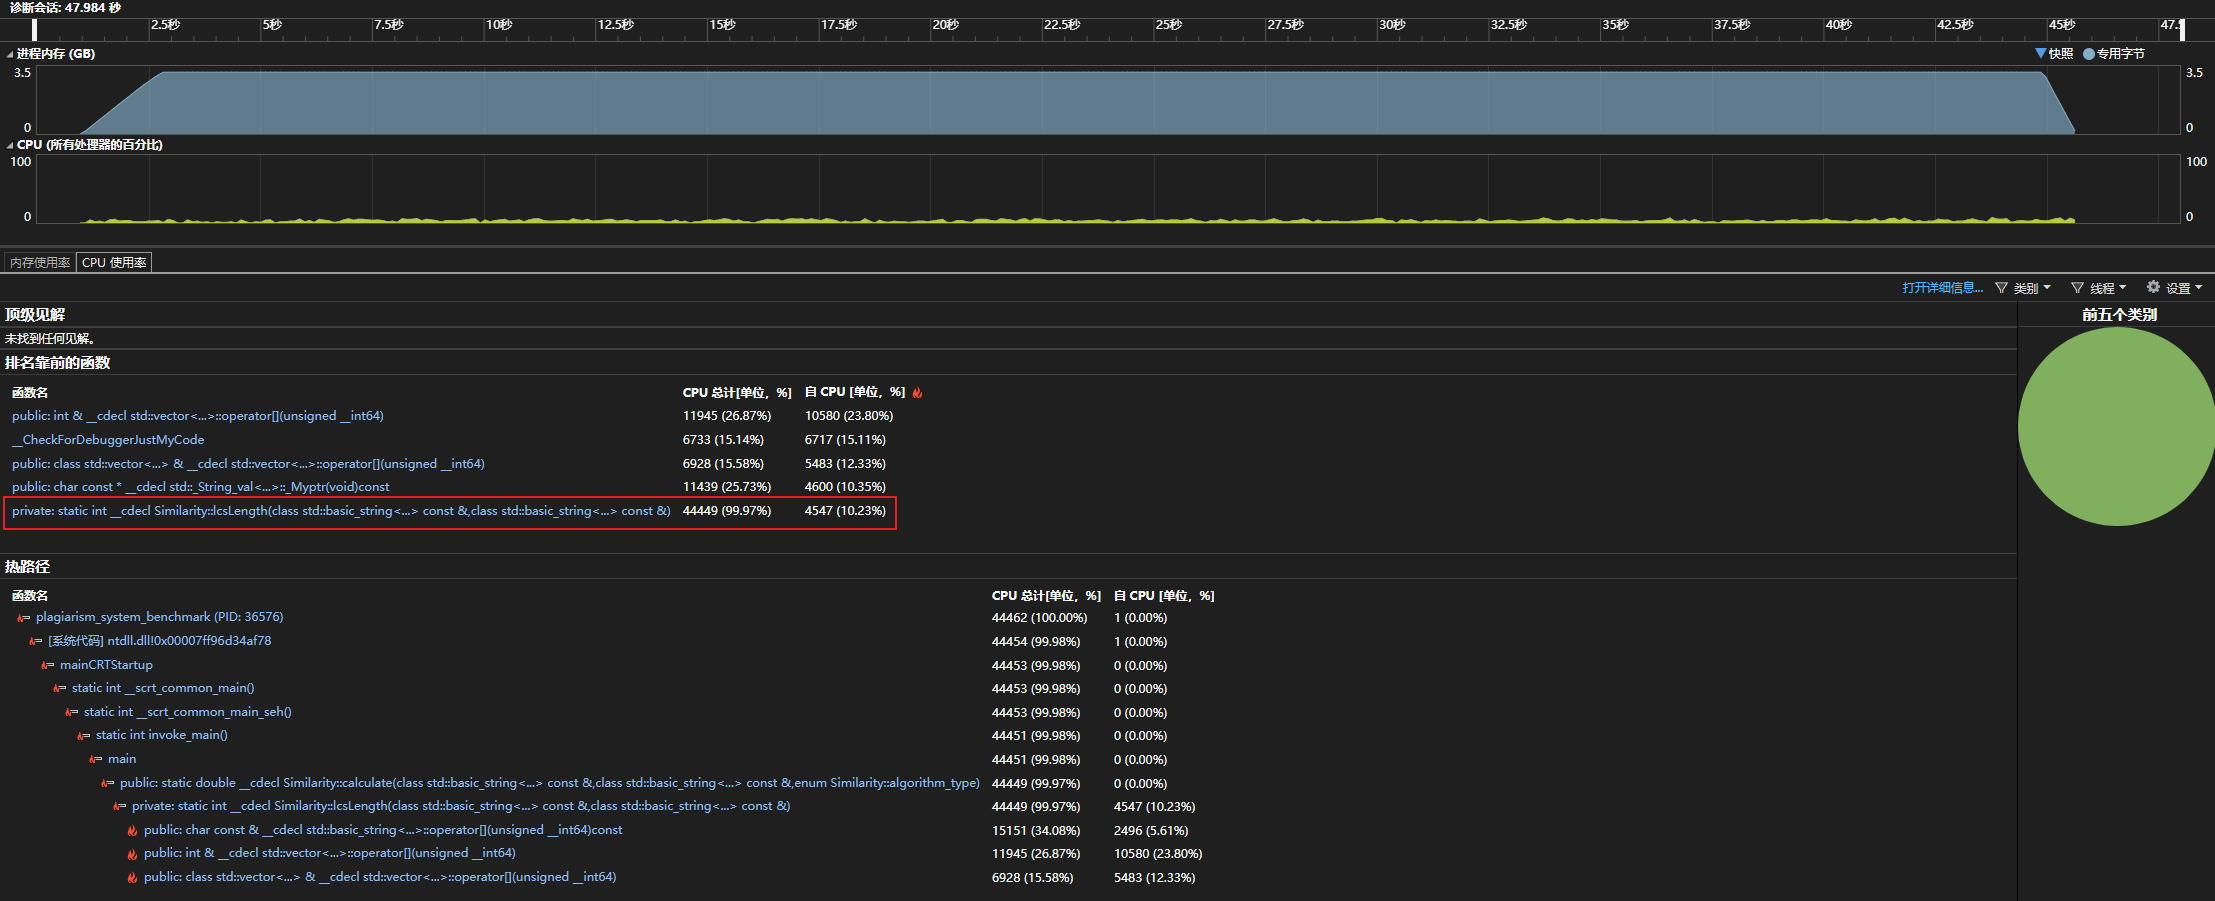Sort top functions by CPU 总计 column
The width and height of the screenshot is (2215, 901).
point(737,393)
